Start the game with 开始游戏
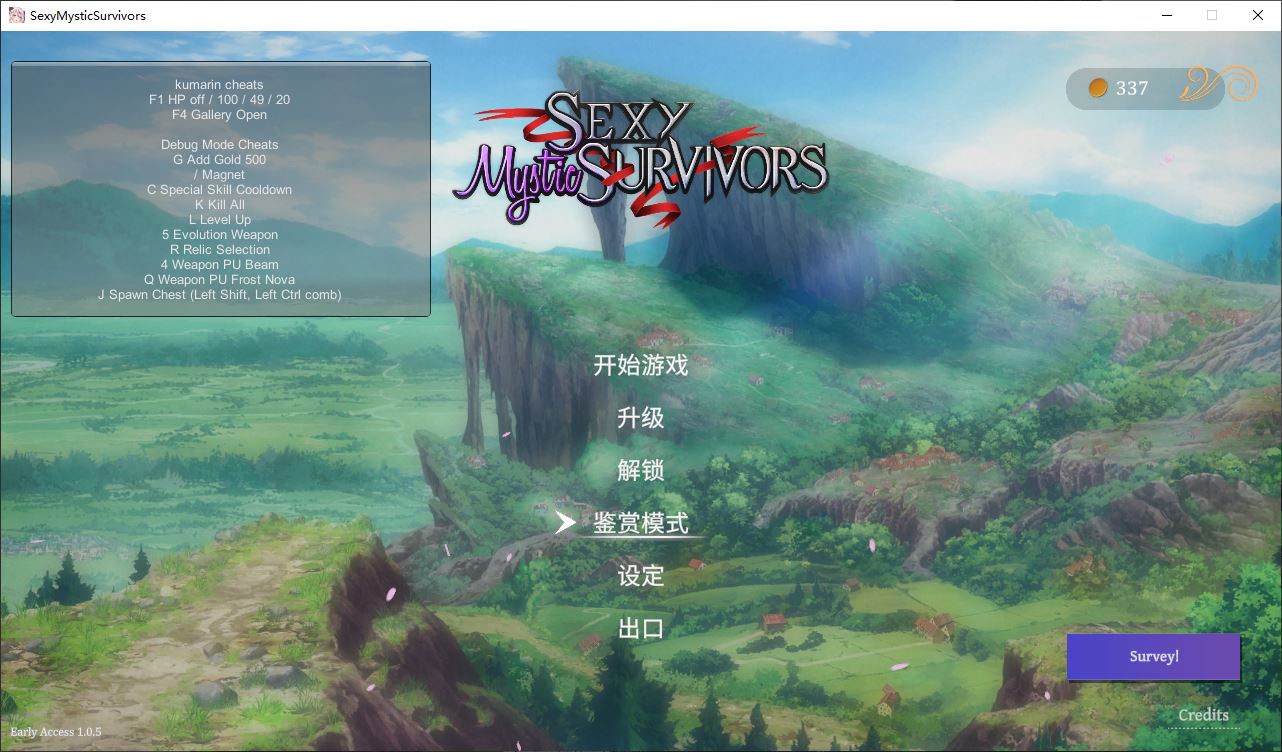 (x=641, y=365)
